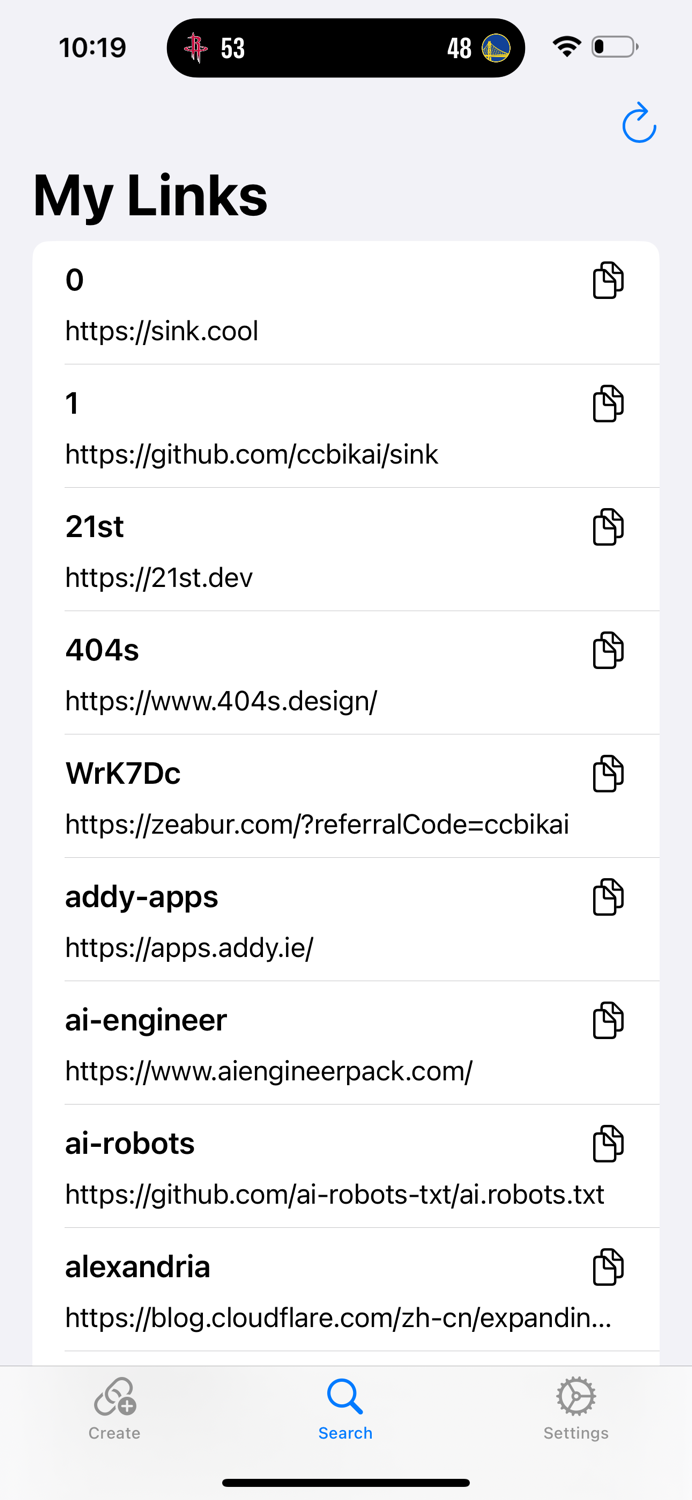
Task: Tap the Rockets vs Warriors score pill
Action: point(345,47)
